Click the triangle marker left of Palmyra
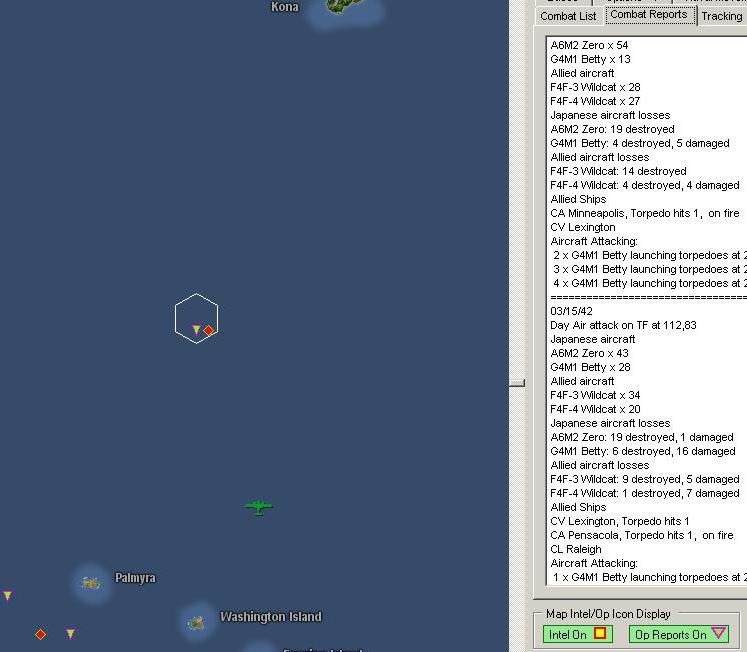Image resolution: width=747 pixels, height=652 pixels. tap(8, 595)
